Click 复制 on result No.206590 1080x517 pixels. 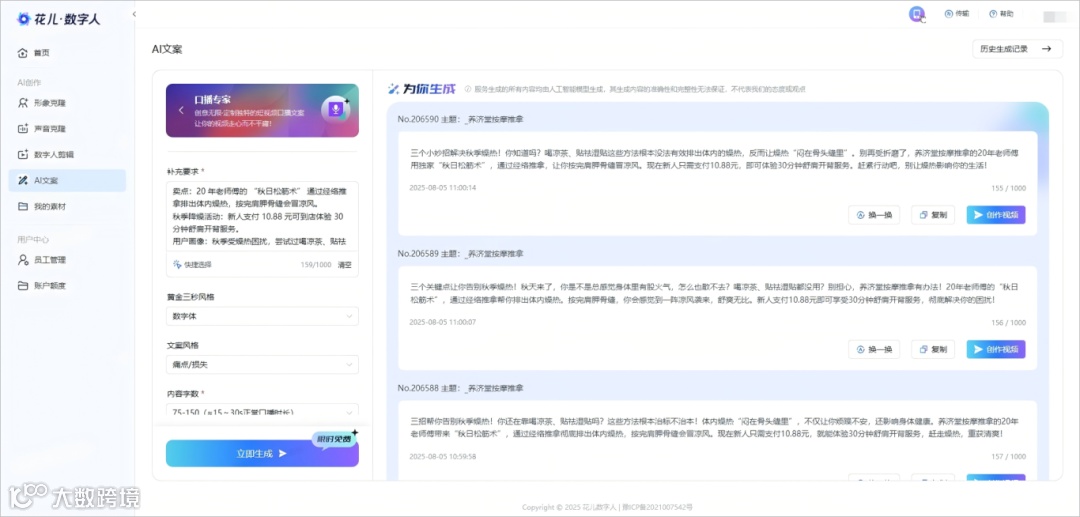click(x=933, y=215)
